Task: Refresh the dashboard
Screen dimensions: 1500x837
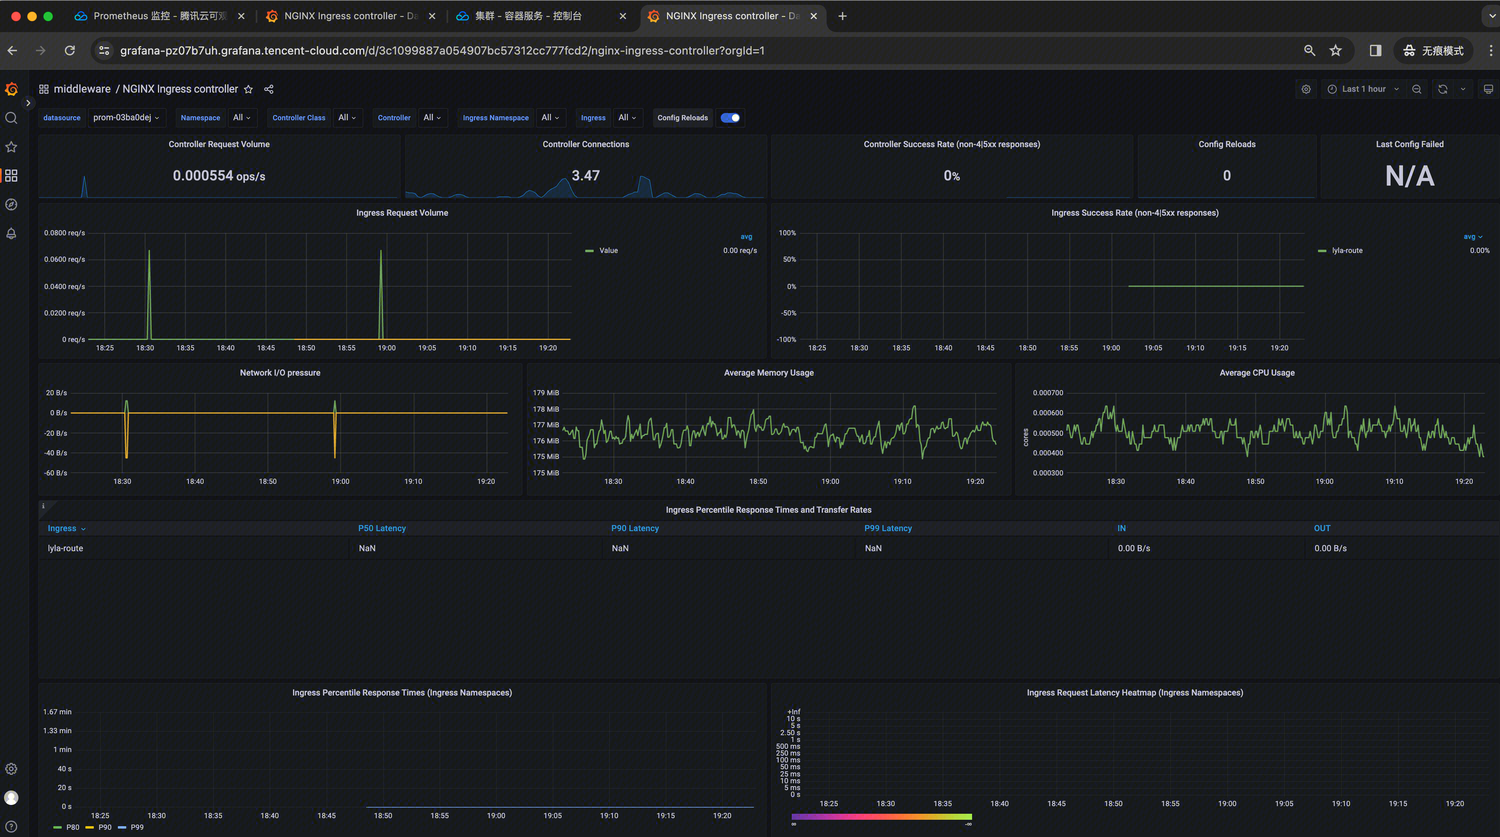Action: click(1442, 89)
